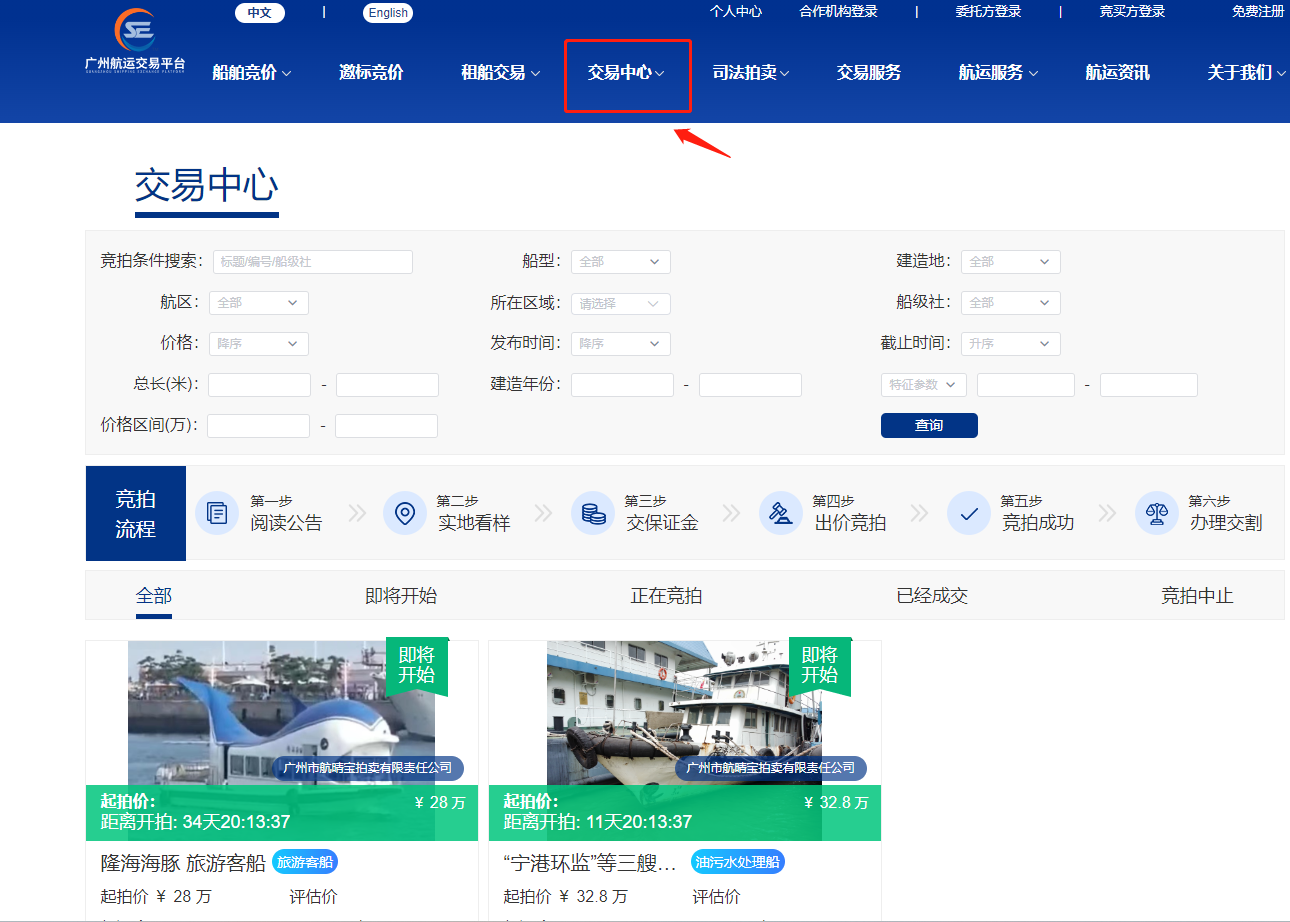1290x922 pixels.
Task: Expand the 司法拍卖 menu
Action: click(751, 72)
